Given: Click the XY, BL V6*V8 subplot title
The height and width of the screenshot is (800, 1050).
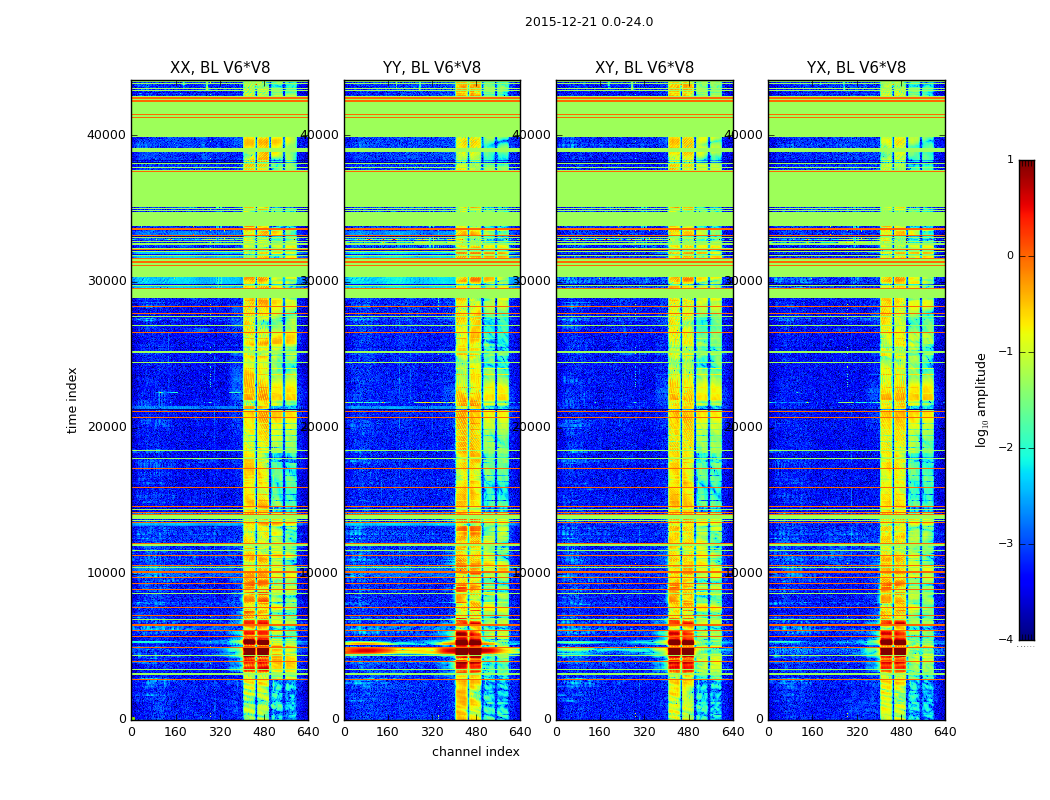Looking at the screenshot, I should click(644, 68).
